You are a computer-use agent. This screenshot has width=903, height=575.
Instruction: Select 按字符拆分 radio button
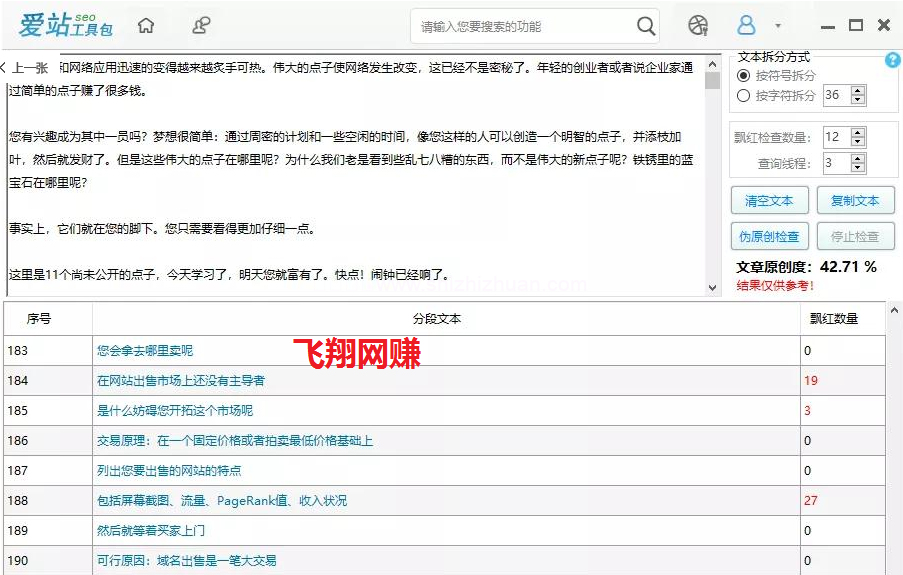coord(743,96)
